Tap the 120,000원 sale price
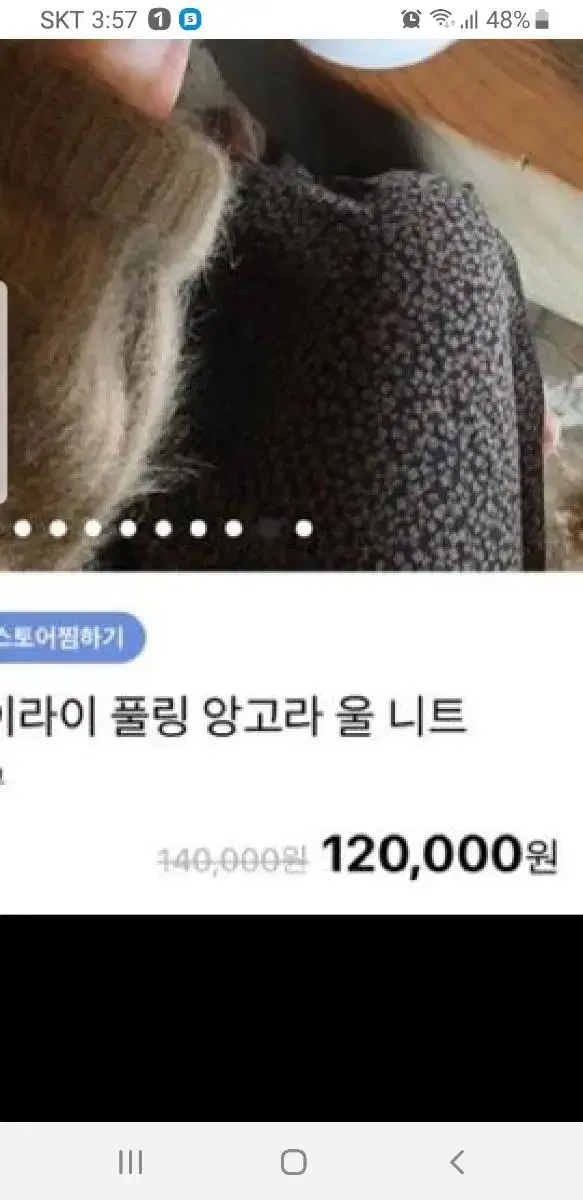Image resolution: width=583 pixels, height=1200 pixels. coord(439,855)
